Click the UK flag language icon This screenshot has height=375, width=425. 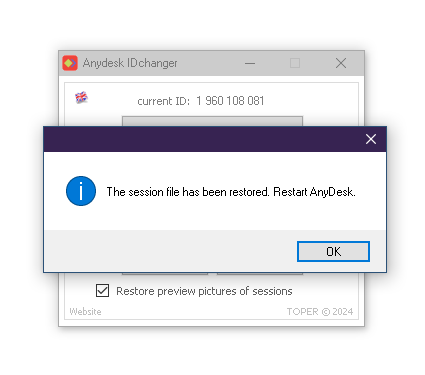tap(81, 98)
